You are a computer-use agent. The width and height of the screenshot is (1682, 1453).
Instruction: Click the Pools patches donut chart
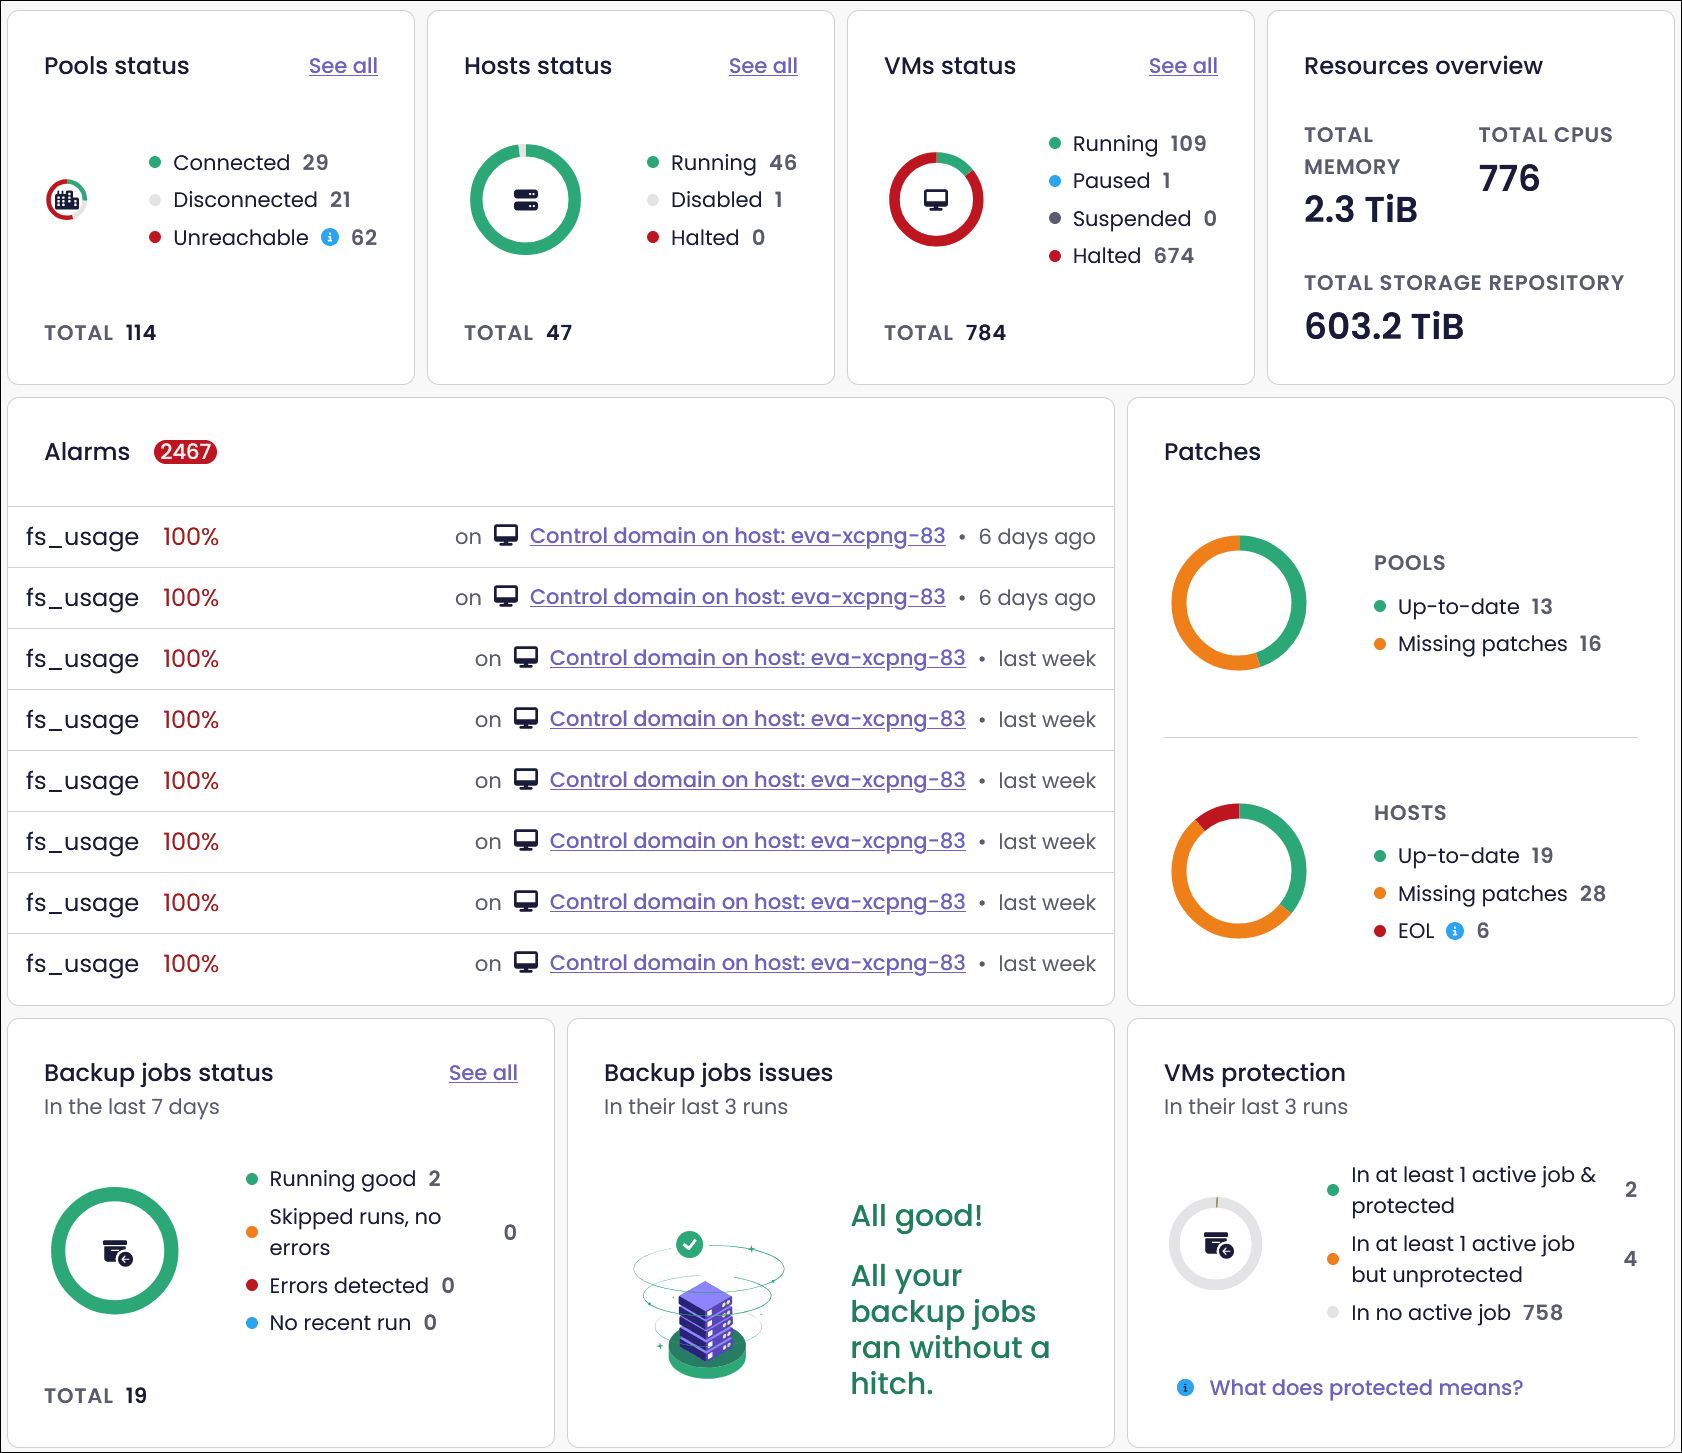coord(1238,603)
